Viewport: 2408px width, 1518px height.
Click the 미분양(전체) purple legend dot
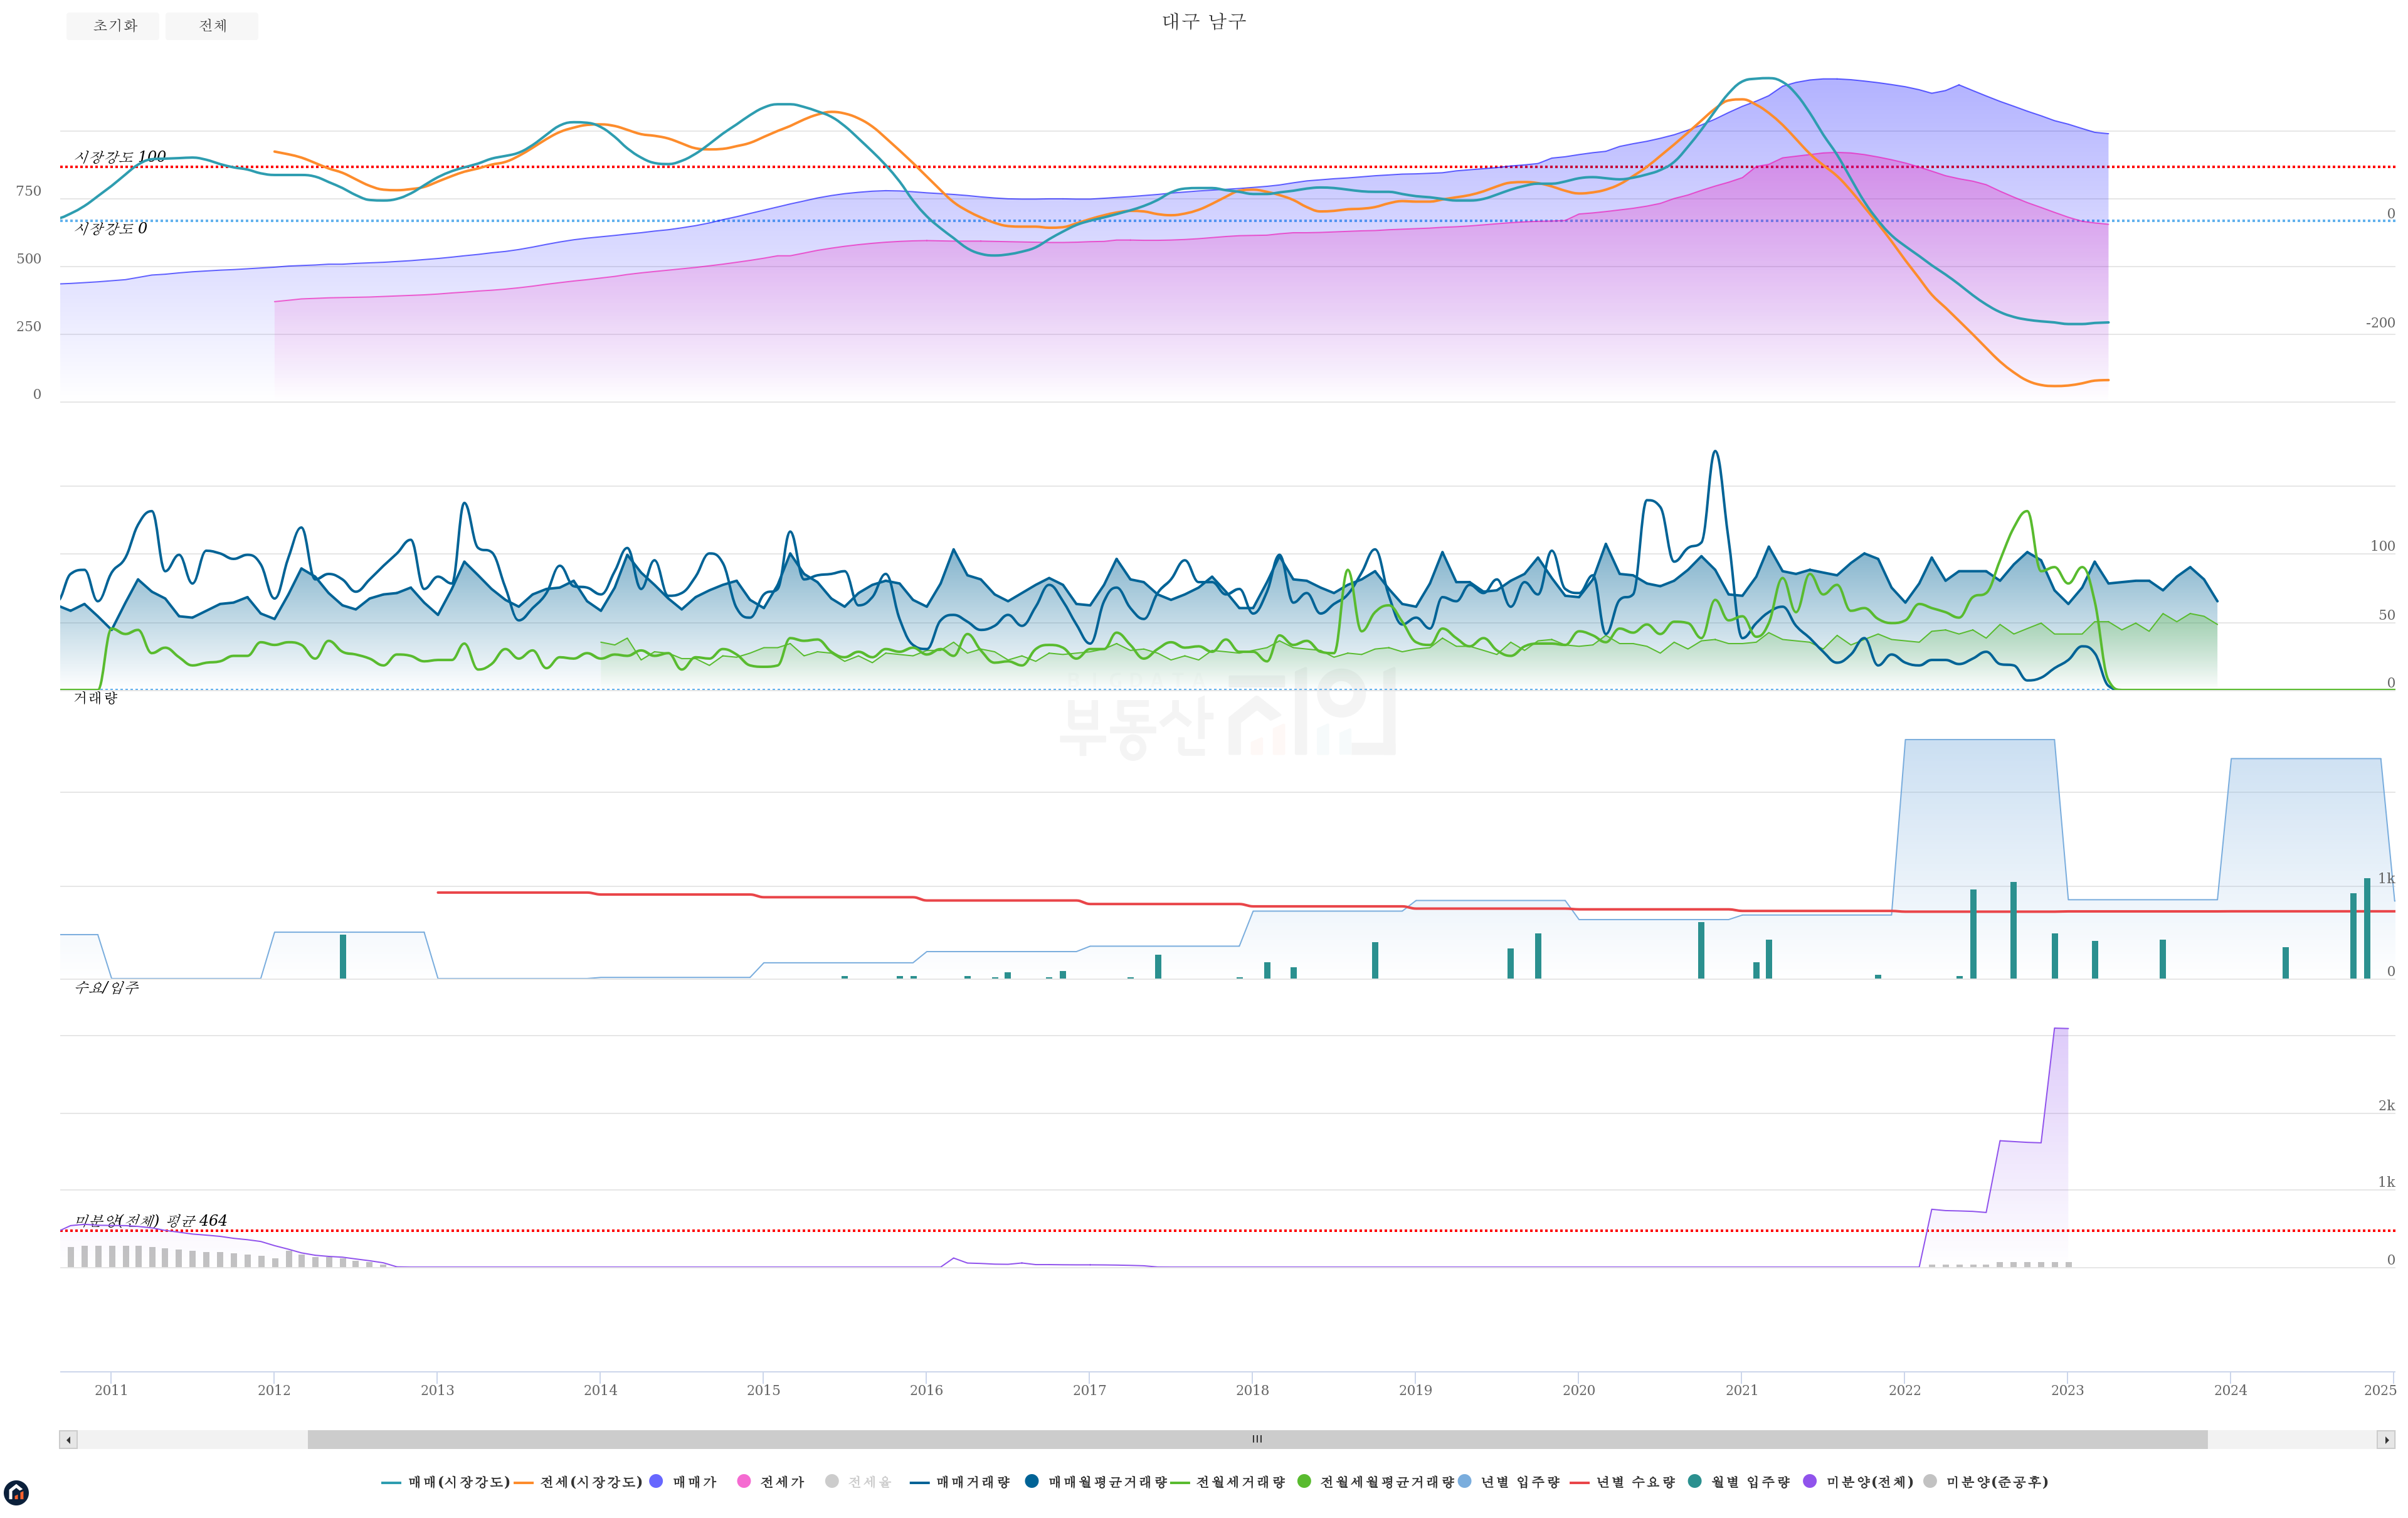[x=1810, y=1481]
